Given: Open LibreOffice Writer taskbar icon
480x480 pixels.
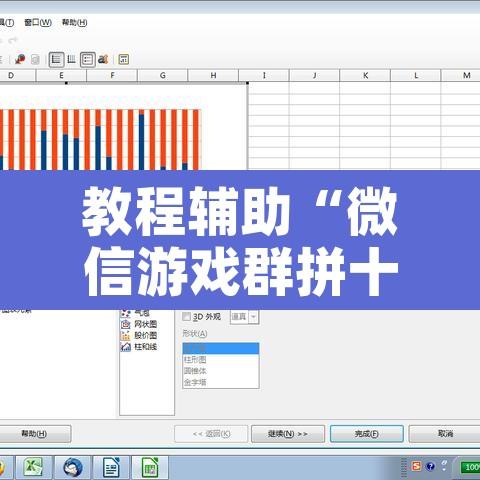Looking at the screenshot, I should (111, 467).
